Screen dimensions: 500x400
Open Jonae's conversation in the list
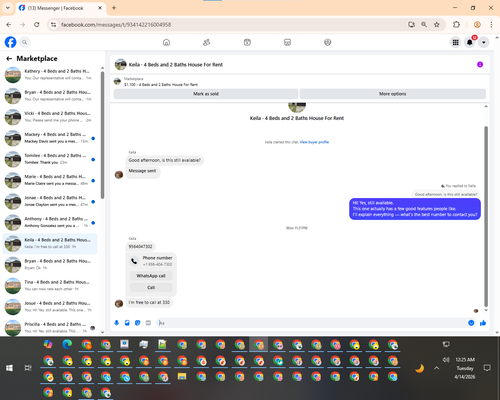tap(50, 201)
